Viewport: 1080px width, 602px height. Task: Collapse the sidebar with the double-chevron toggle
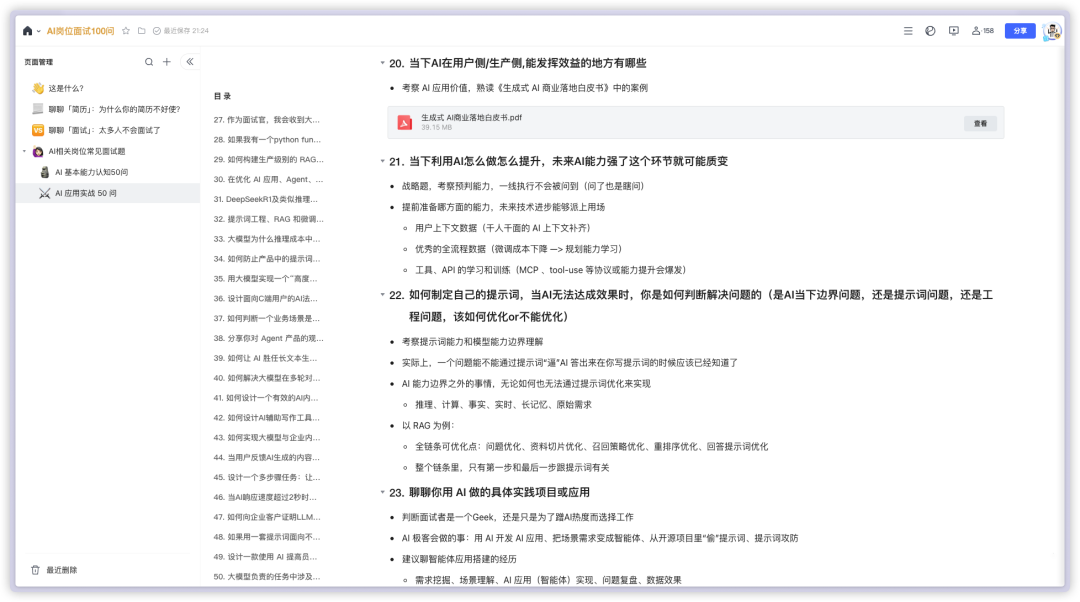(x=189, y=61)
